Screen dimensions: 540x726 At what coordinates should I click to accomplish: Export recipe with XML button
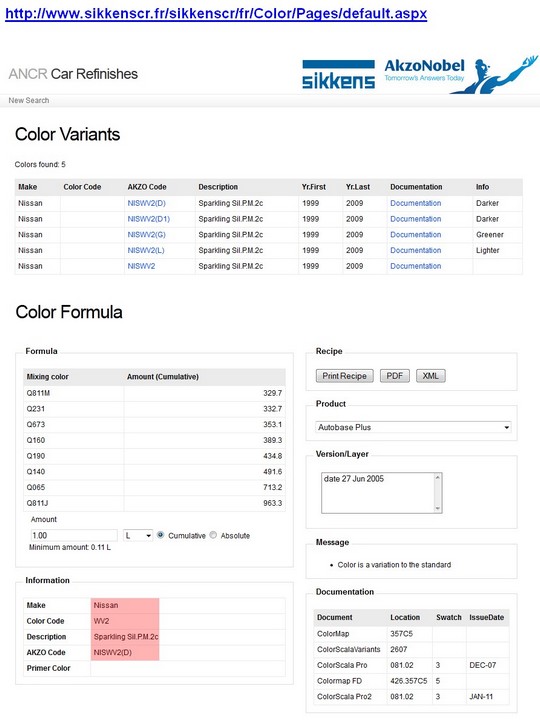pyautogui.click(x=431, y=376)
